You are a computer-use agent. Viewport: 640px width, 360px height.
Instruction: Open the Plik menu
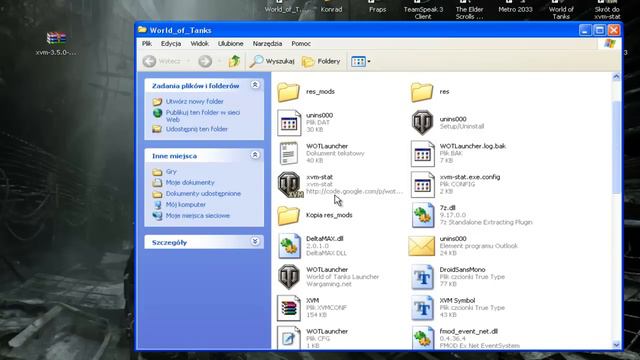(x=147, y=43)
